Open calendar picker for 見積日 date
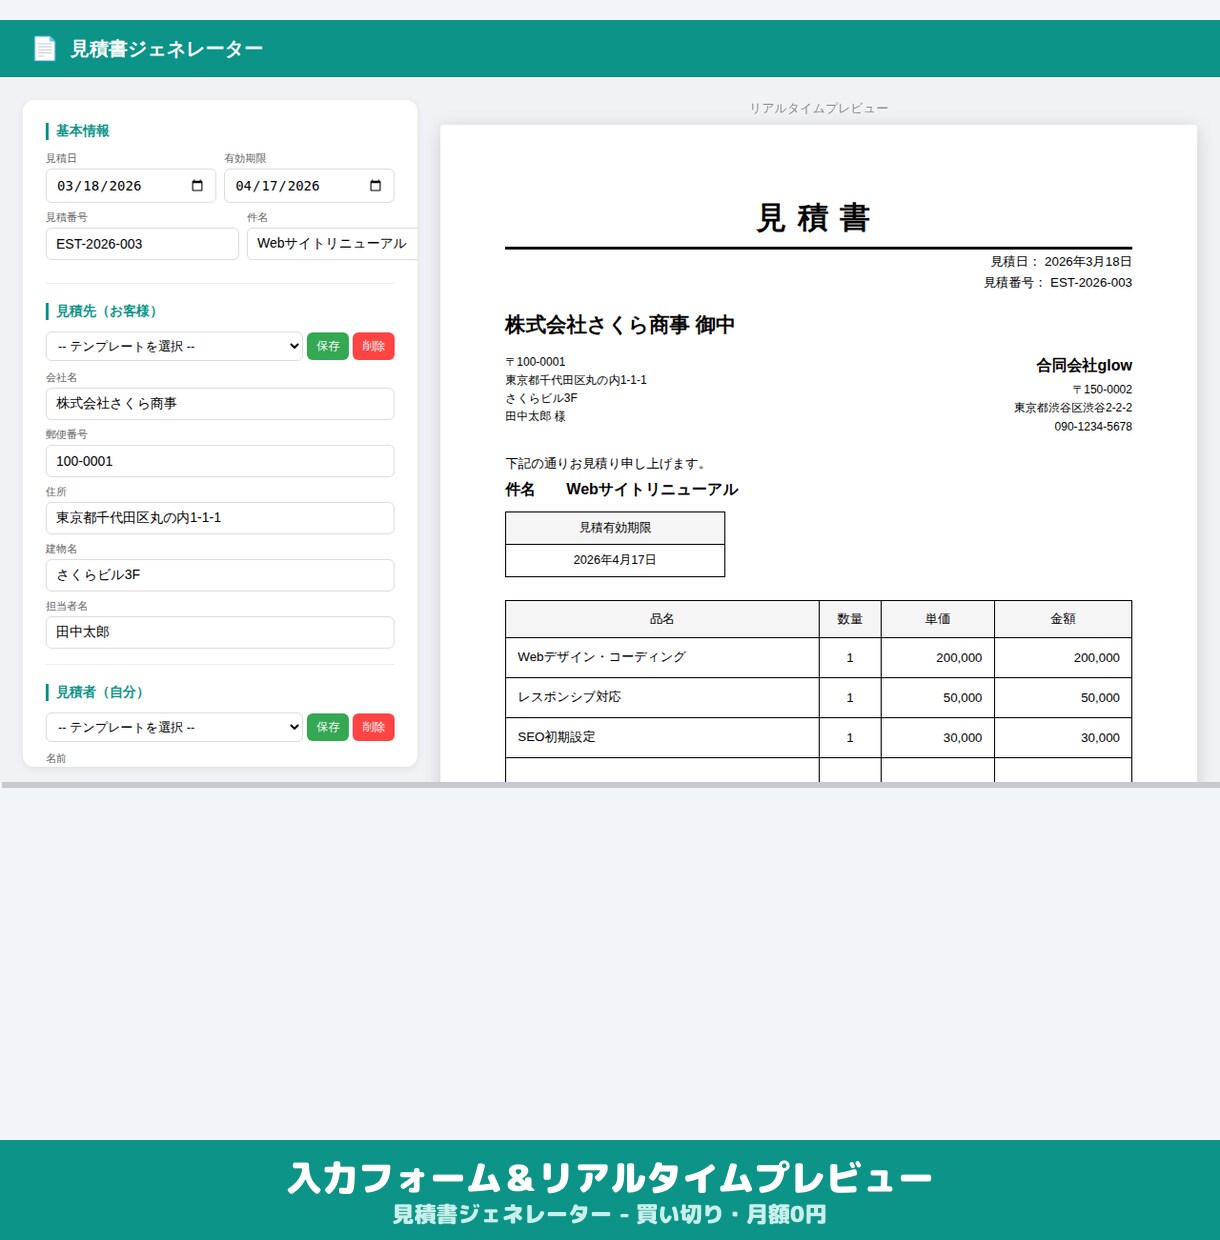1220x1240 pixels. point(197,186)
